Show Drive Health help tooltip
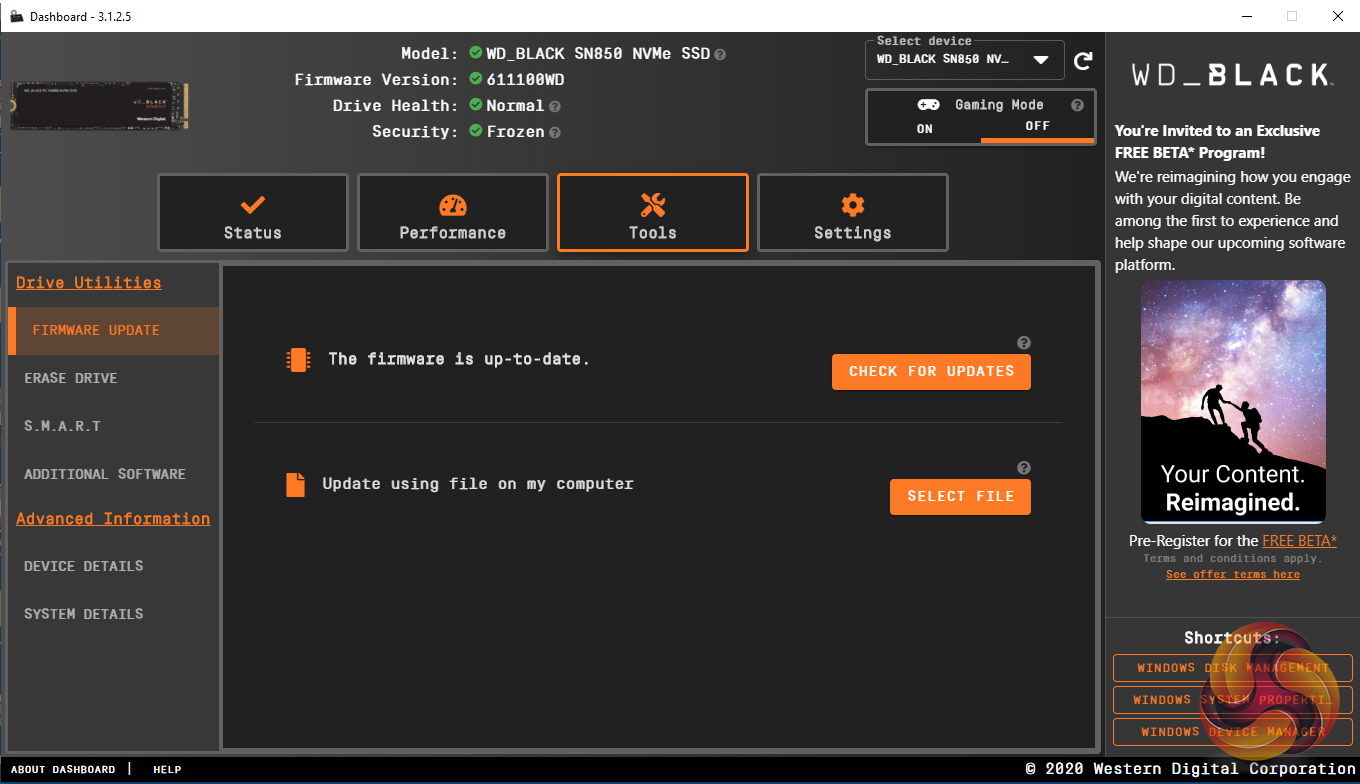This screenshot has height=784, width=1360. [x=555, y=106]
